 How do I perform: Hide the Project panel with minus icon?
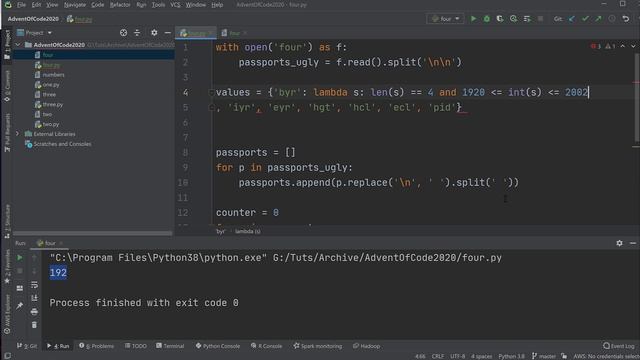pos(167,33)
